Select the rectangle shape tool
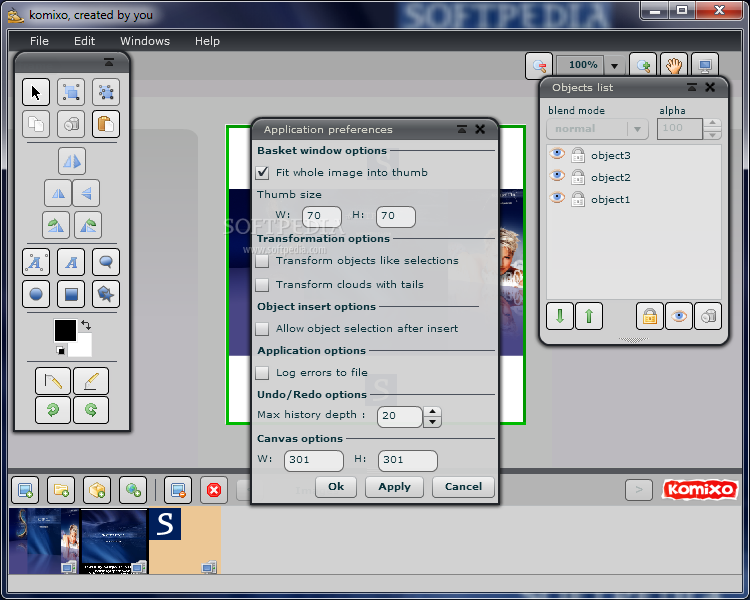The height and width of the screenshot is (600, 750). (x=71, y=294)
